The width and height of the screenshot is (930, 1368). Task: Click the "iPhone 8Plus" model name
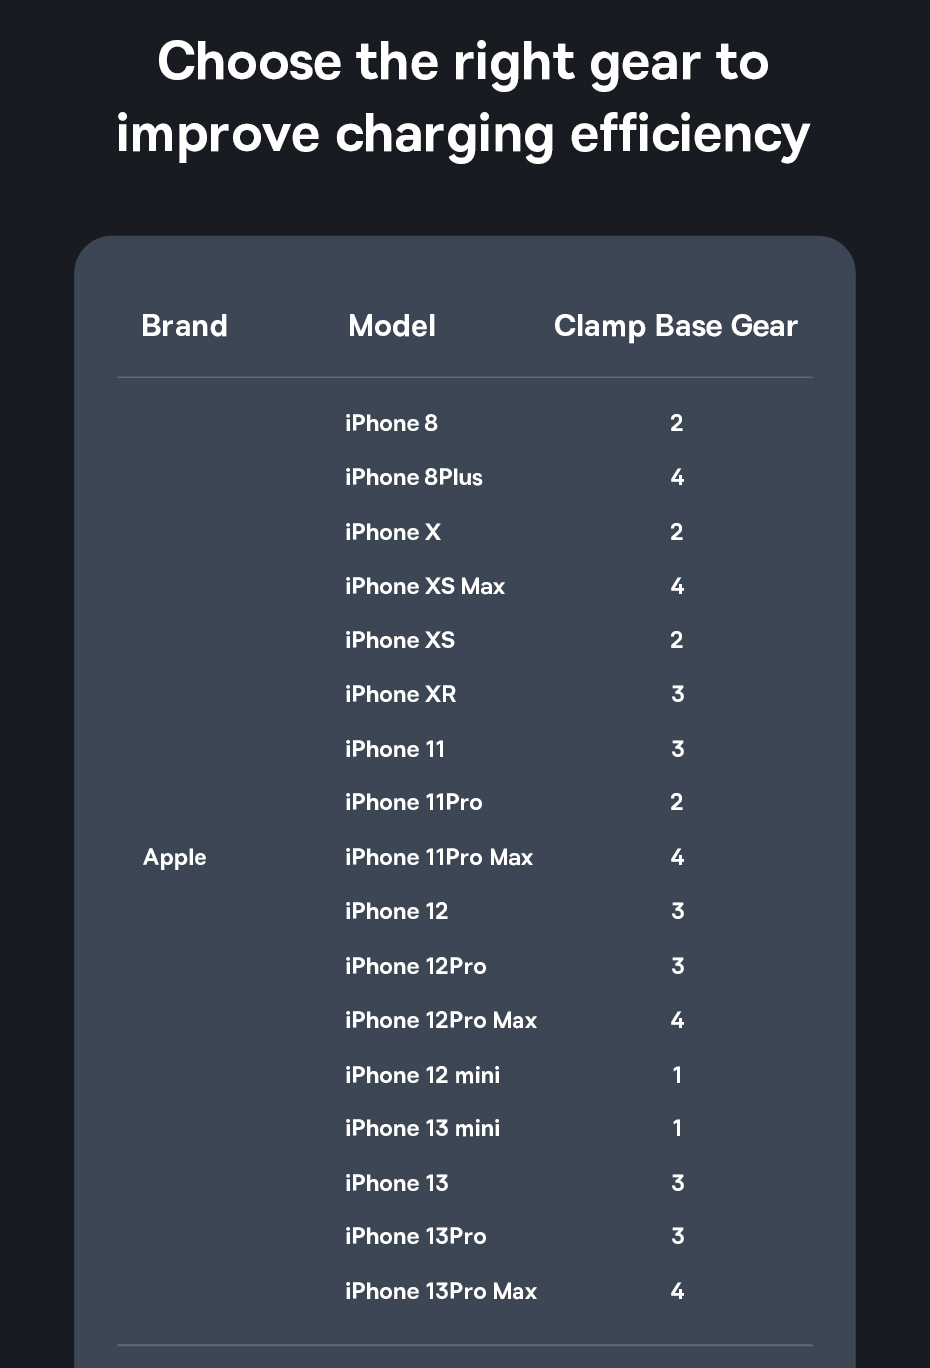click(413, 477)
